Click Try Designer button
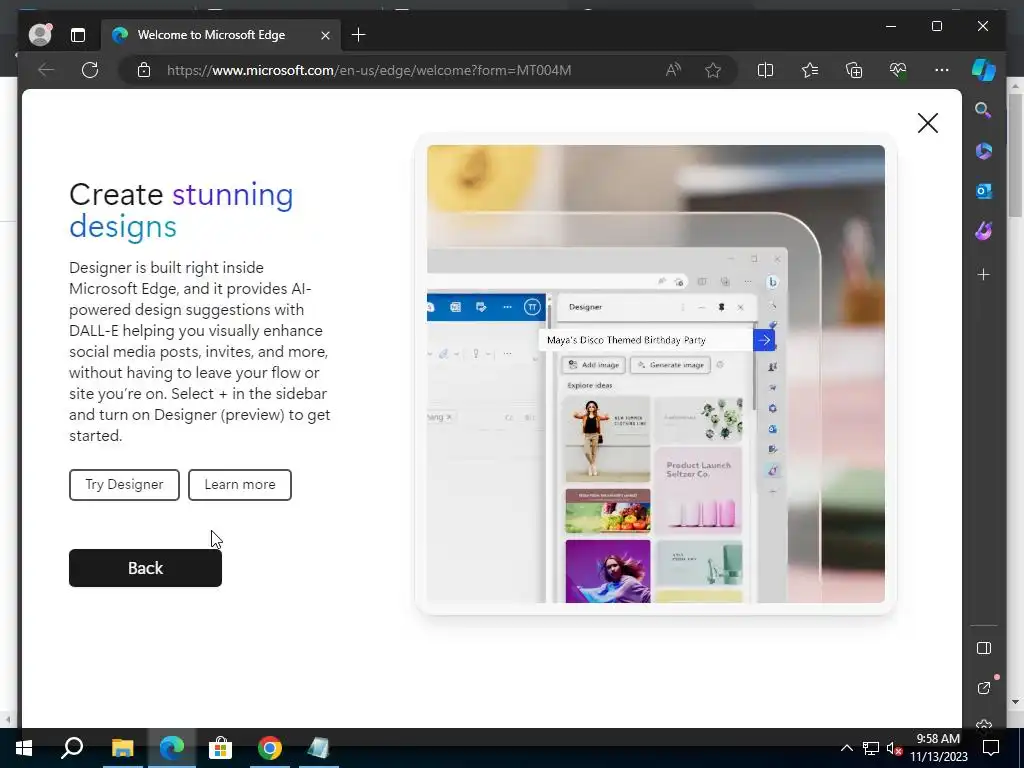This screenshot has width=1024, height=768. pyautogui.click(x=124, y=485)
